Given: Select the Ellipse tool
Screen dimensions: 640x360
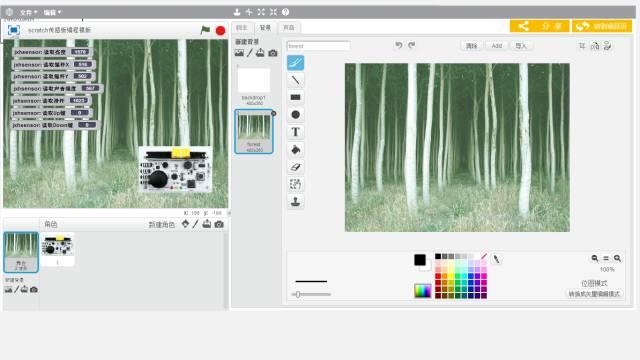Looking at the screenshot, I should pyautogui.click(x=296, y=115).
